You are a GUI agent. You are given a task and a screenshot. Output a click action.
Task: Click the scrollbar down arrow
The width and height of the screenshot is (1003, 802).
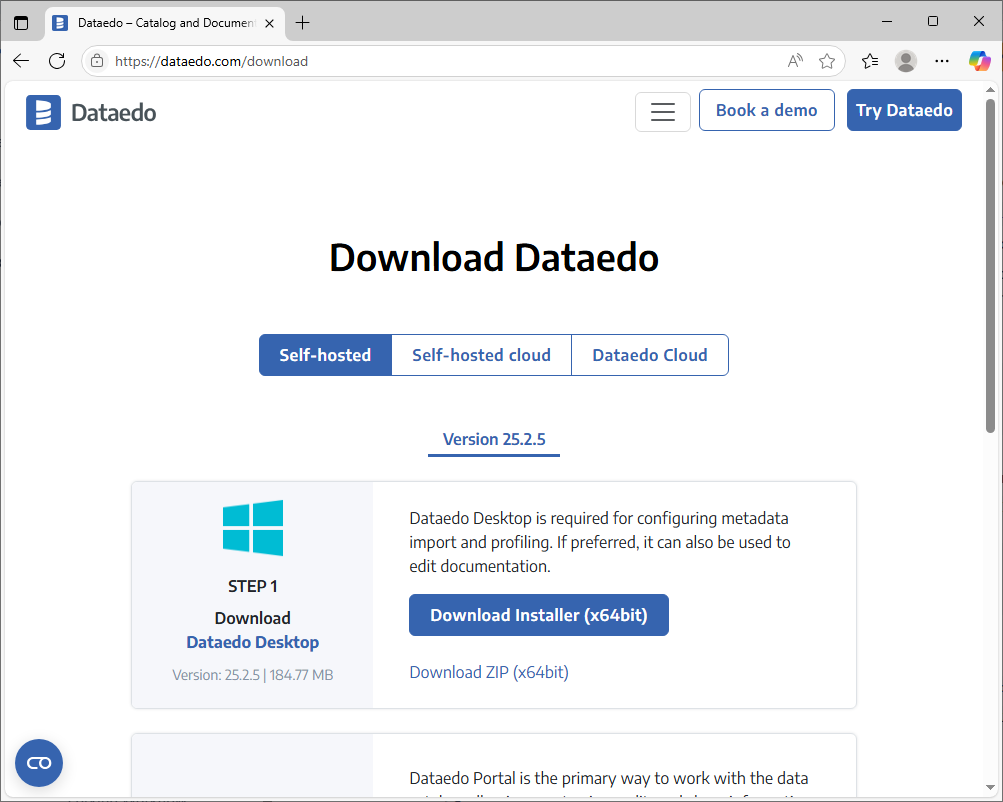point(990,788)
